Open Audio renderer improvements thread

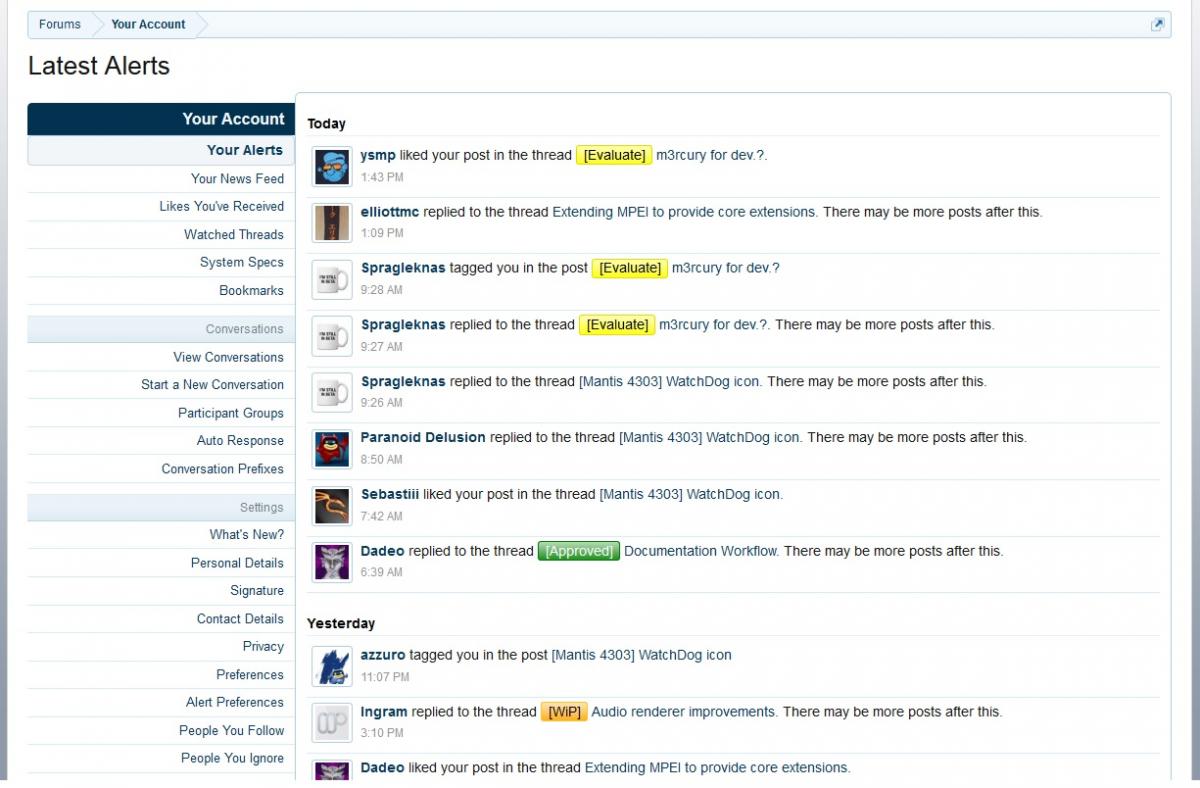pos(683,712)
